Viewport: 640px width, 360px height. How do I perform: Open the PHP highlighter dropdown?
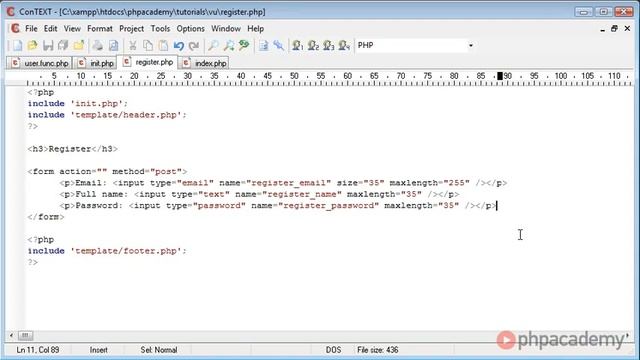(x=471, y=45)
